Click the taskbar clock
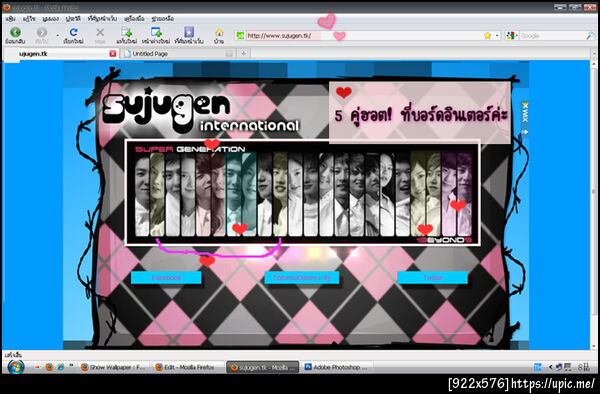 584,367
